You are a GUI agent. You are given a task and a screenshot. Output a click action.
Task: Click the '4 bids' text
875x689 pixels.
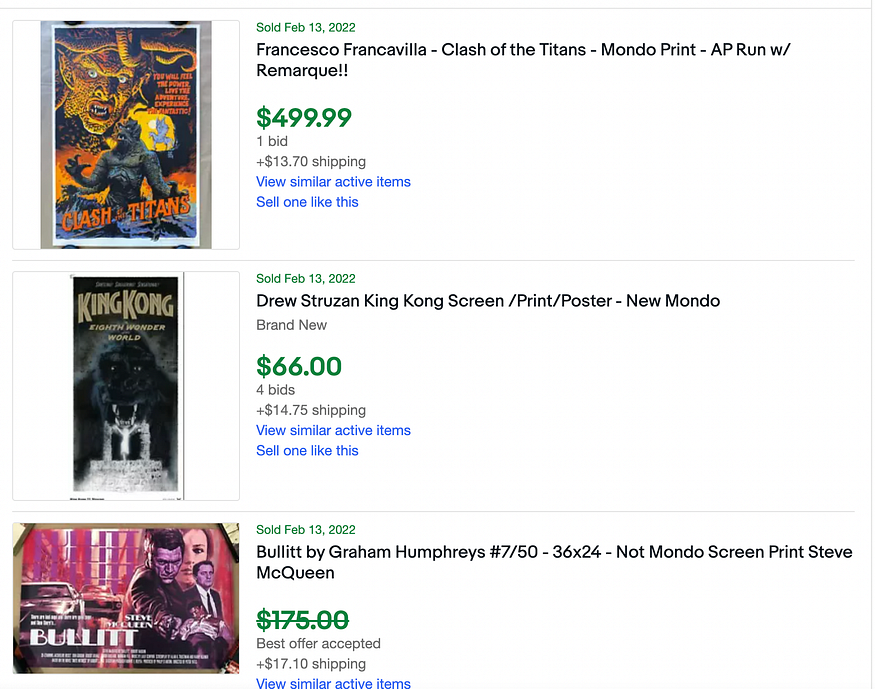click(x=276, y=390)
